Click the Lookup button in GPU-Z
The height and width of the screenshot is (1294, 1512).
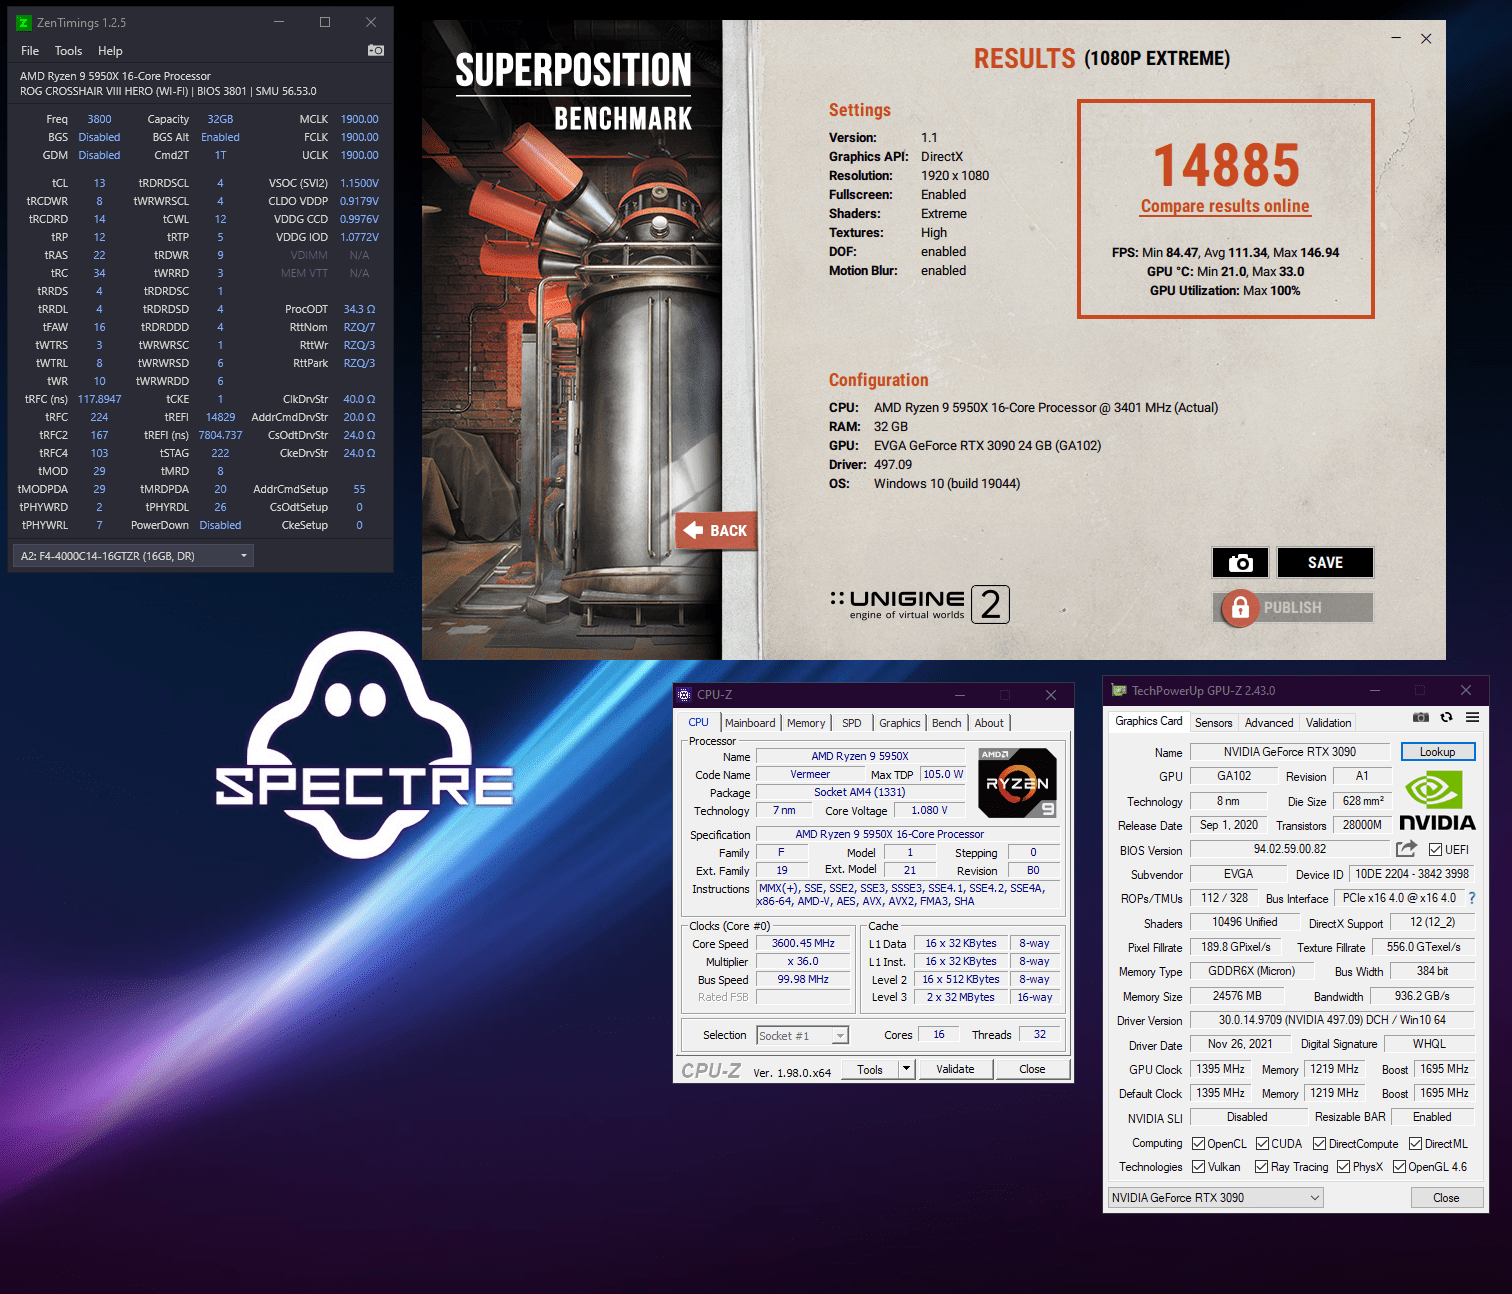(x=1438, y=752)
